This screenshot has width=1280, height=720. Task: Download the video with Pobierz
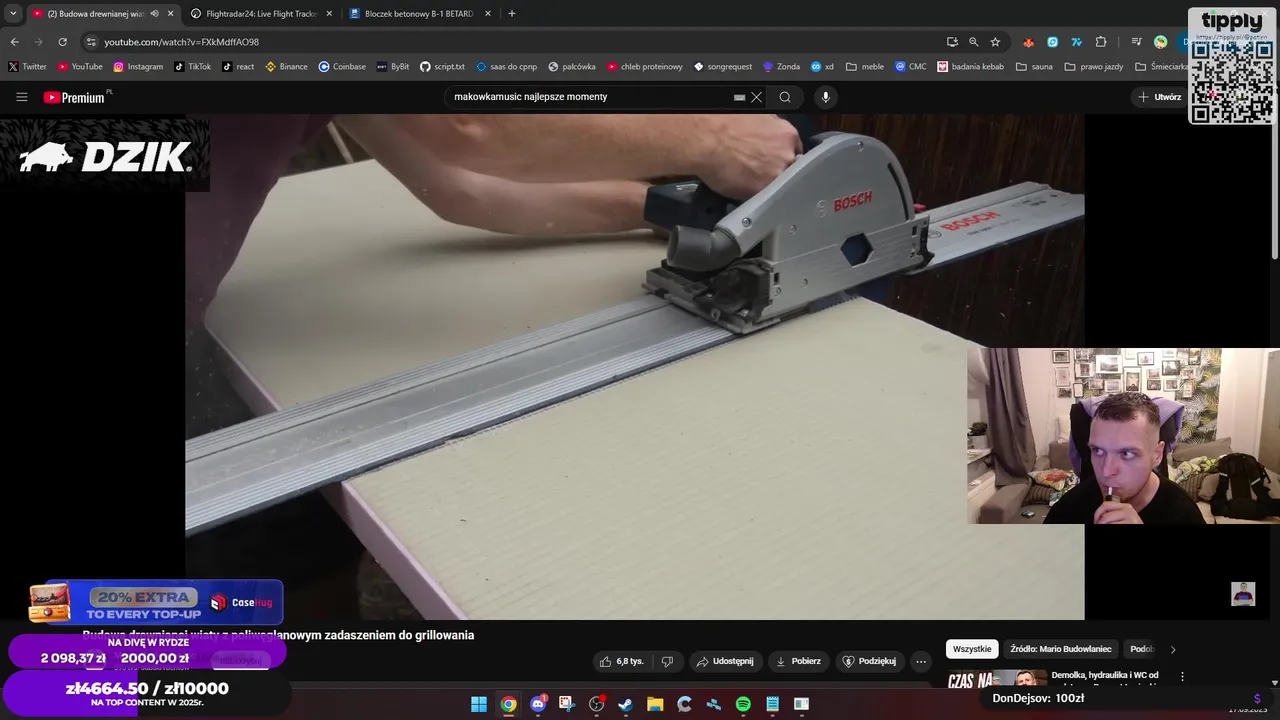point(799,661)
